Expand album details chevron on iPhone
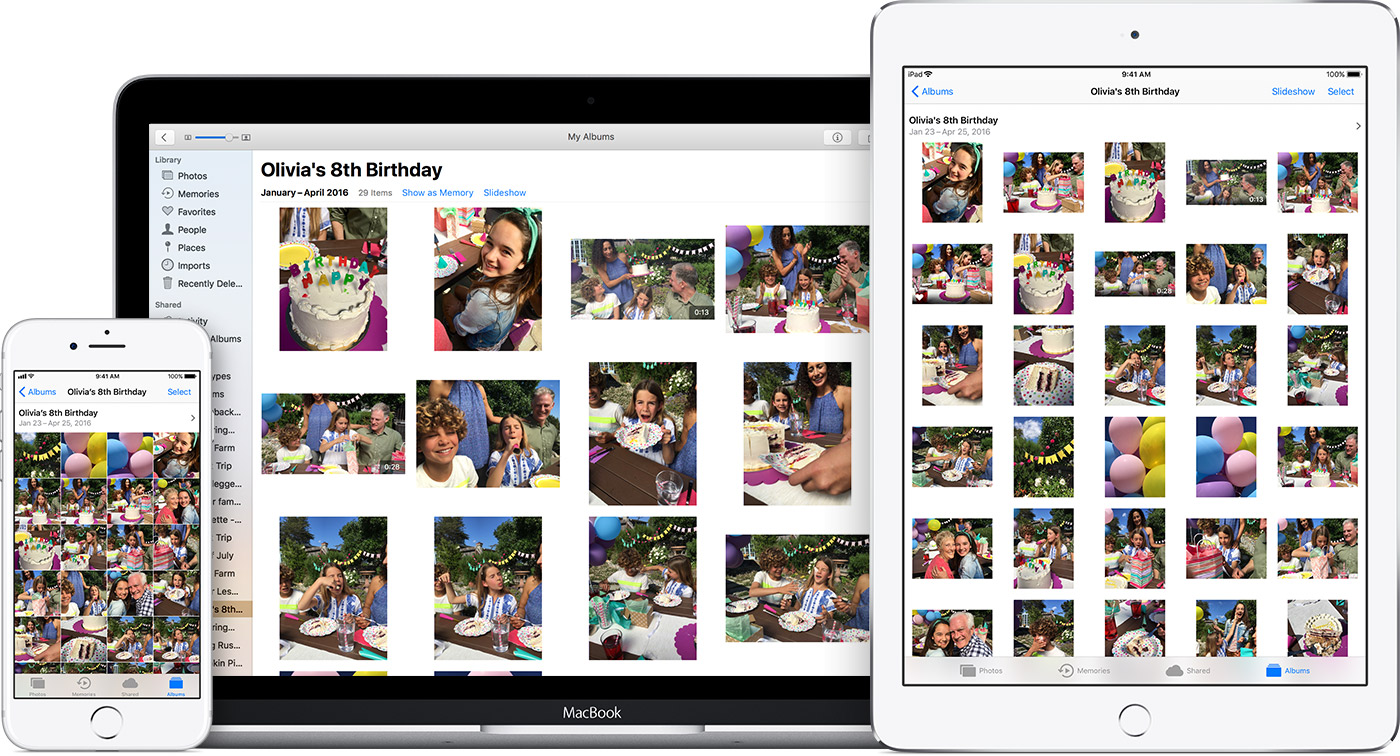Viewport: 1400px width, 756px height. 192,417
